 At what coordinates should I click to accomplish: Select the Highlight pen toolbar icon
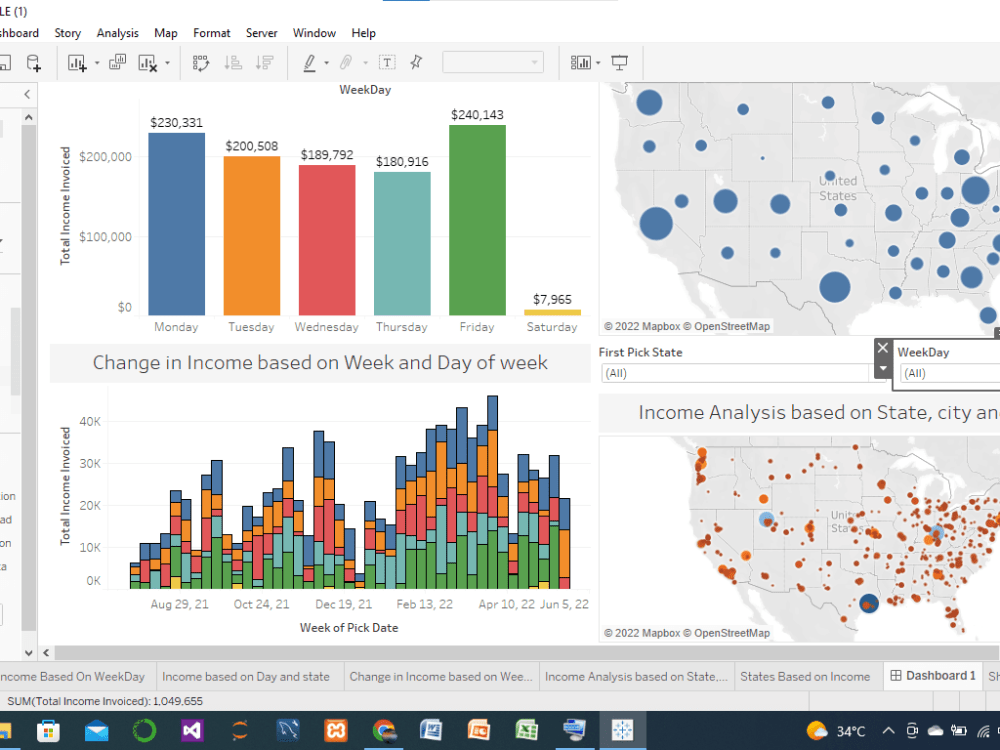click(312, 62)
